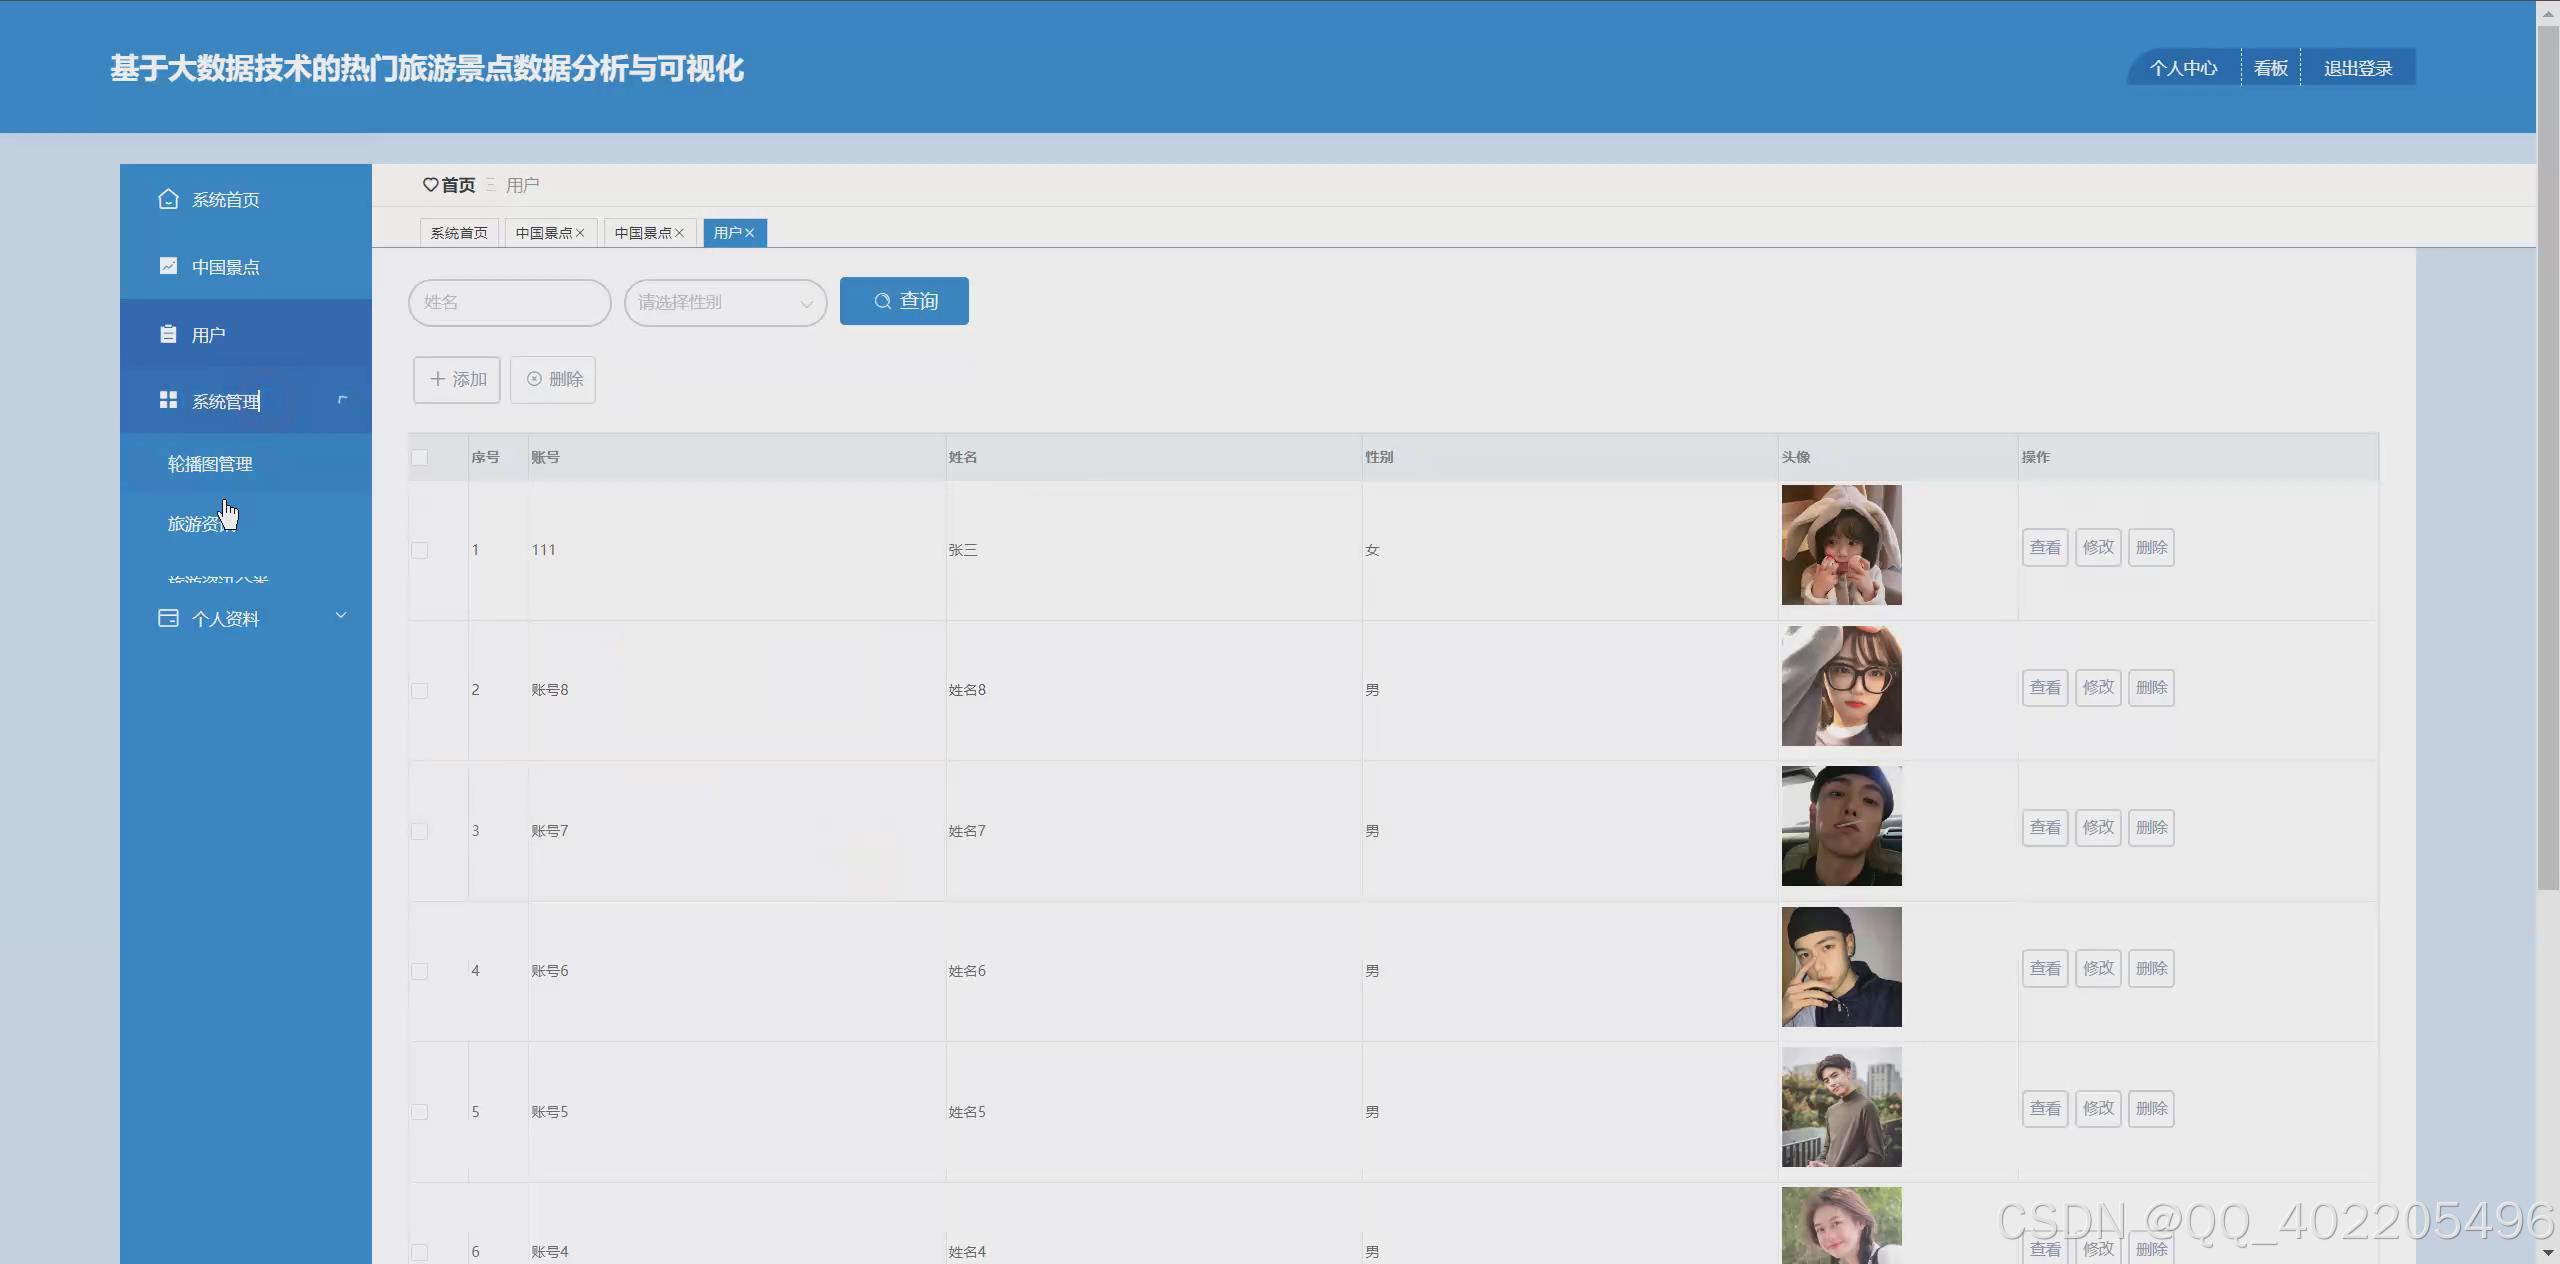This screenshot has width=2560, height=1264.
Task: Close the 用户 tab with its X
Action: (x=750, y=233)
